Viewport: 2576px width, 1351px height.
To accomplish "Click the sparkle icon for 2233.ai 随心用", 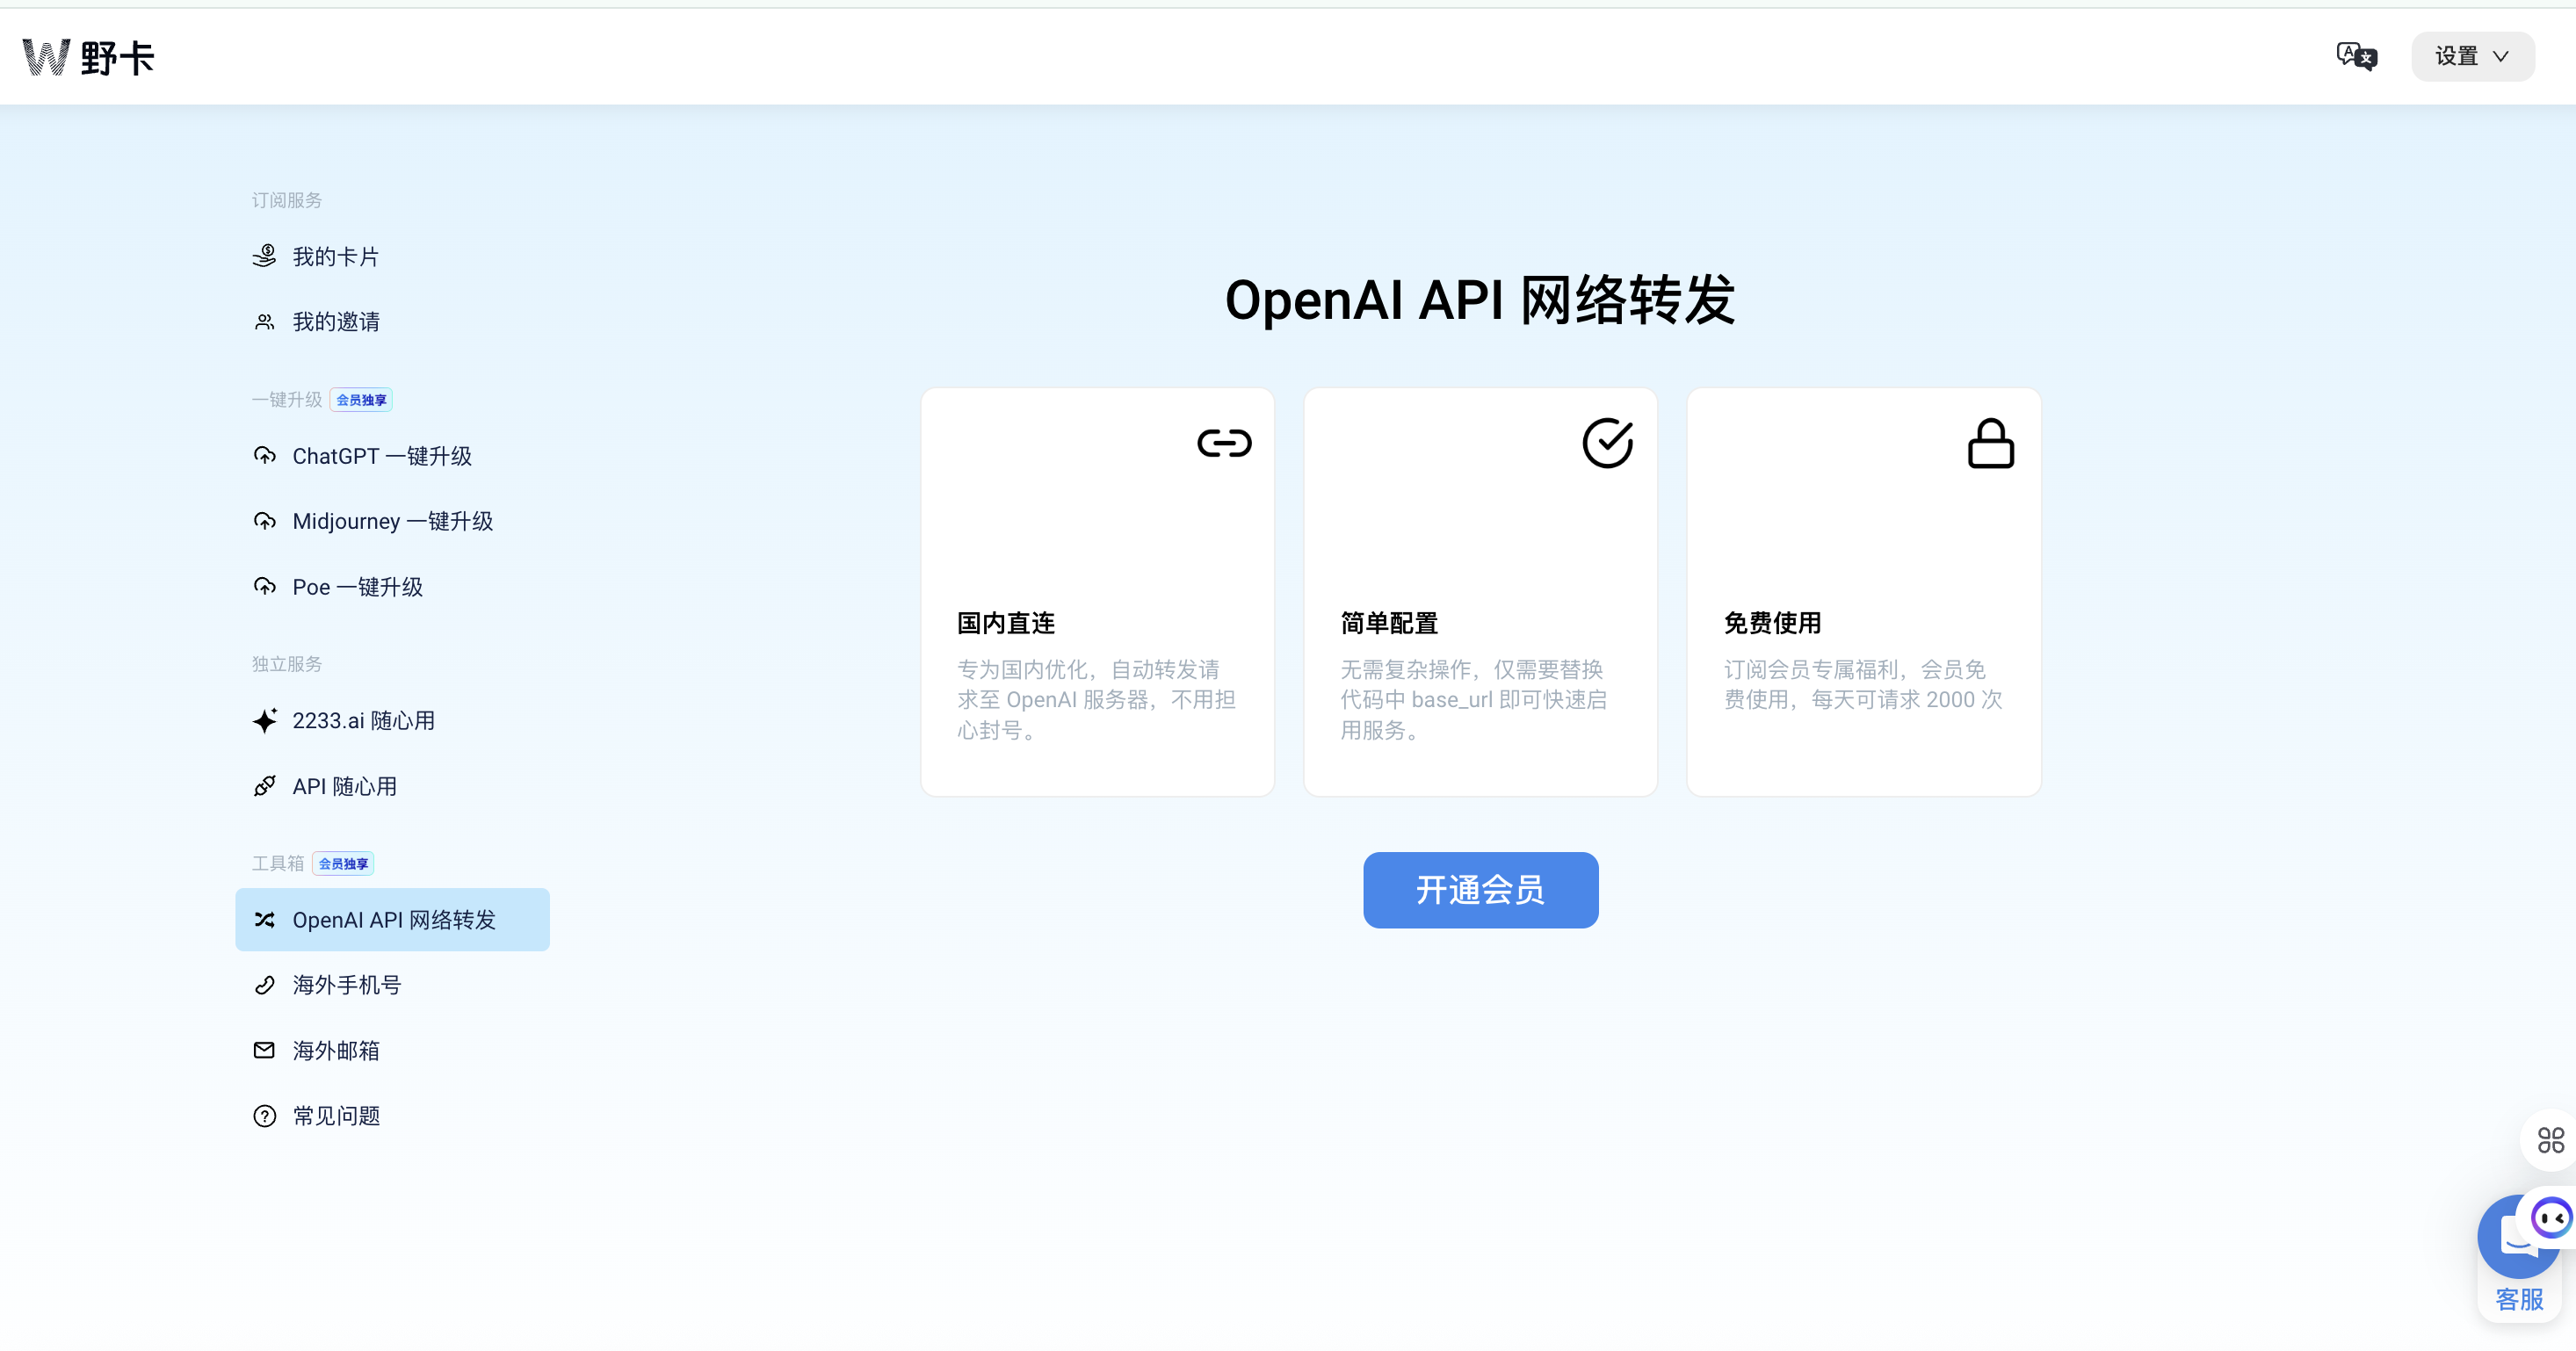I will 265,721.
